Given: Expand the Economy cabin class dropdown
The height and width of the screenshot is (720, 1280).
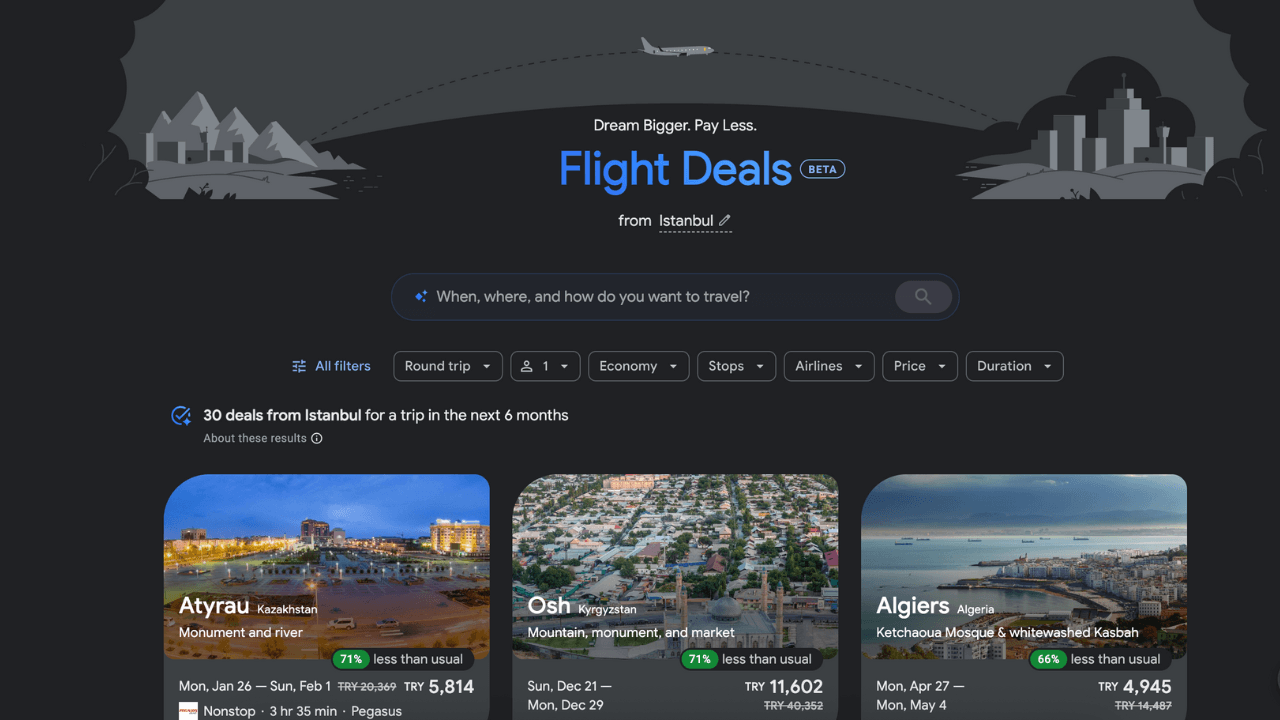Looking at the screenshot, I should pyautogui.click(x=638, y=366).
